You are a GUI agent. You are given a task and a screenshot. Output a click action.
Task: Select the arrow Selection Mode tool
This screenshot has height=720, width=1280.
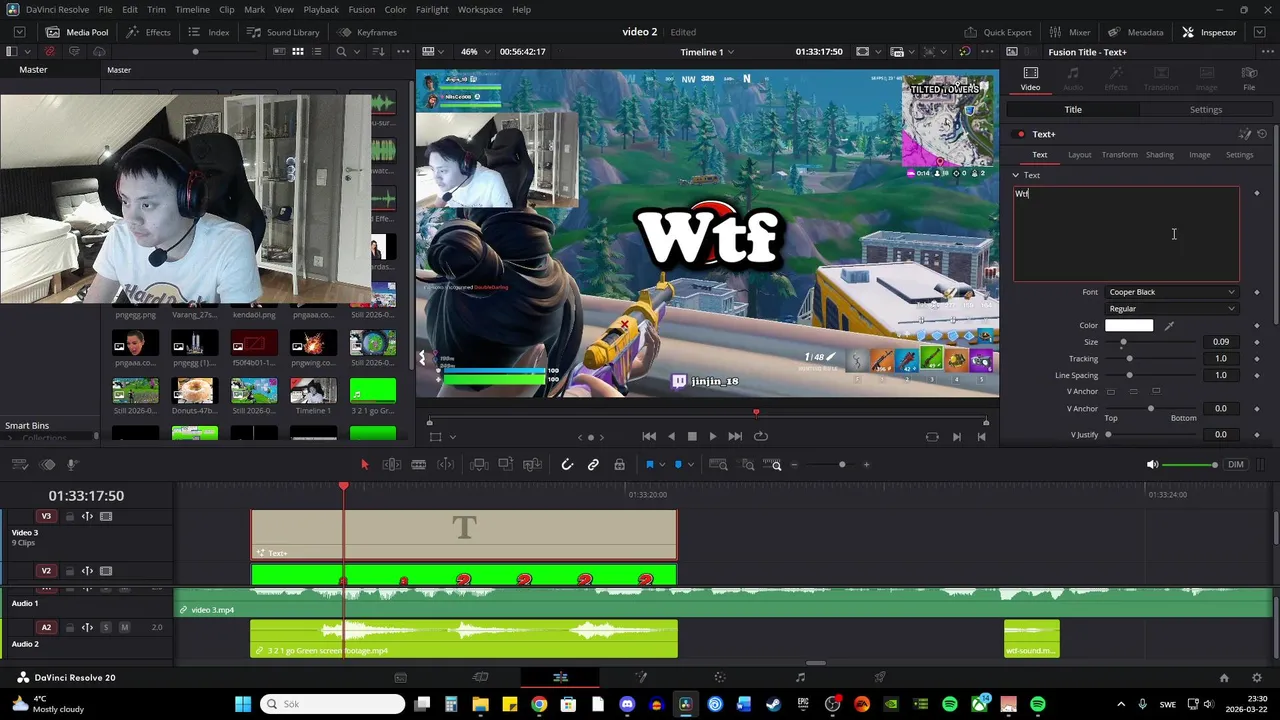[364, 464]
